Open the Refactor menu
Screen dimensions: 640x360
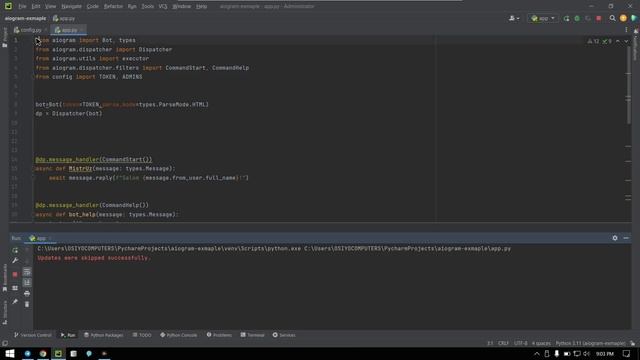click(113, 7)
